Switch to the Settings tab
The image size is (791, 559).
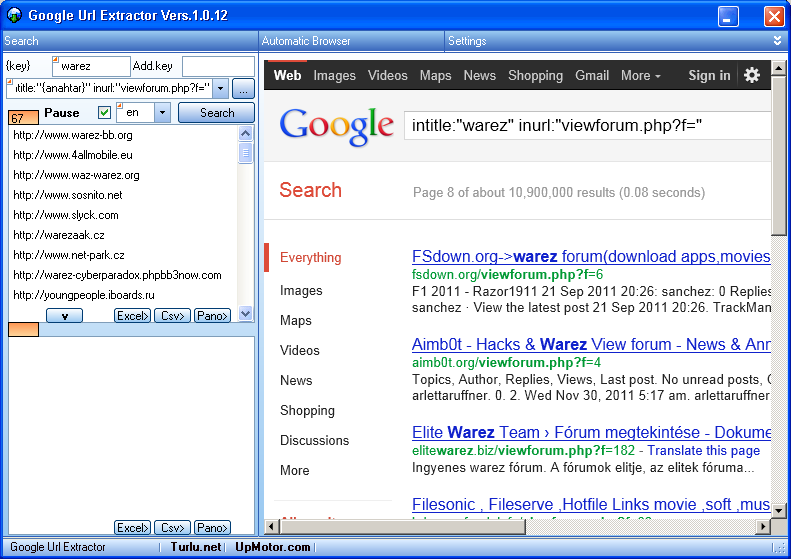click(467, 41)
